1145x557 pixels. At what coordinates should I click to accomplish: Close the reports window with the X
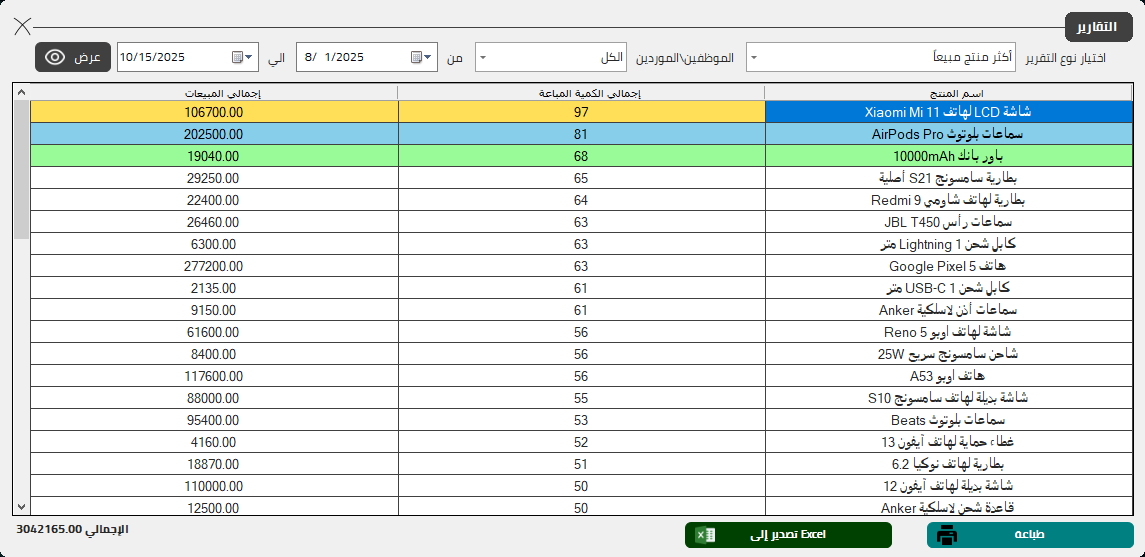pyautogui.click(x=22, y=27)
